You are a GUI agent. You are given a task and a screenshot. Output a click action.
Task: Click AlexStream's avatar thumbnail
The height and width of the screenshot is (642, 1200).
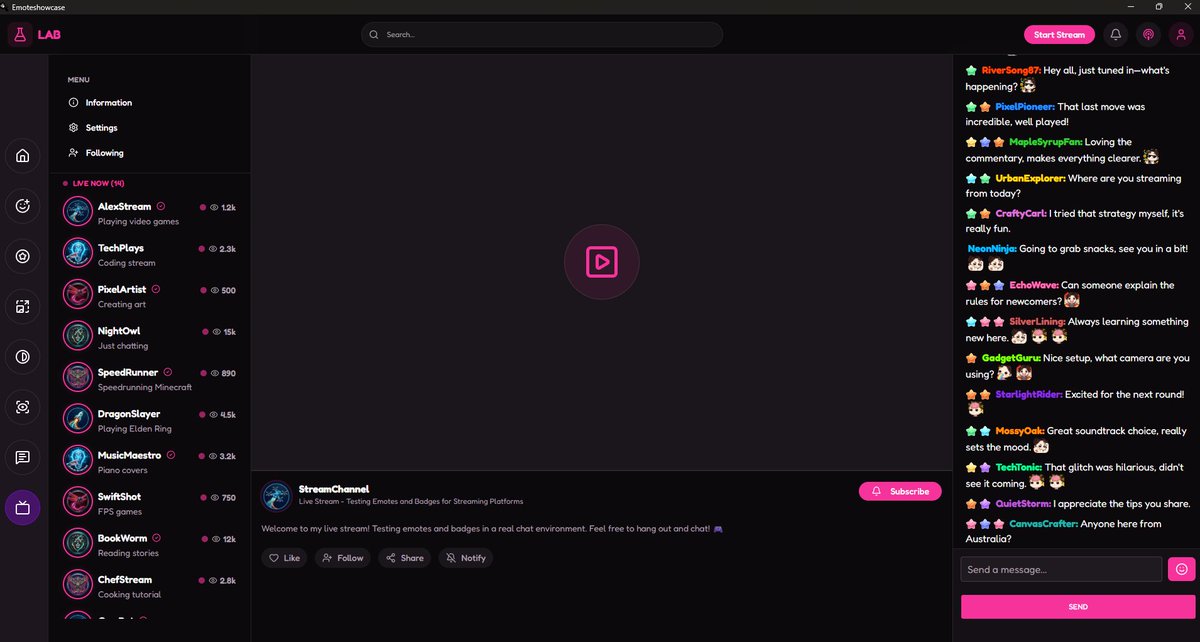(x=78, y=211)
